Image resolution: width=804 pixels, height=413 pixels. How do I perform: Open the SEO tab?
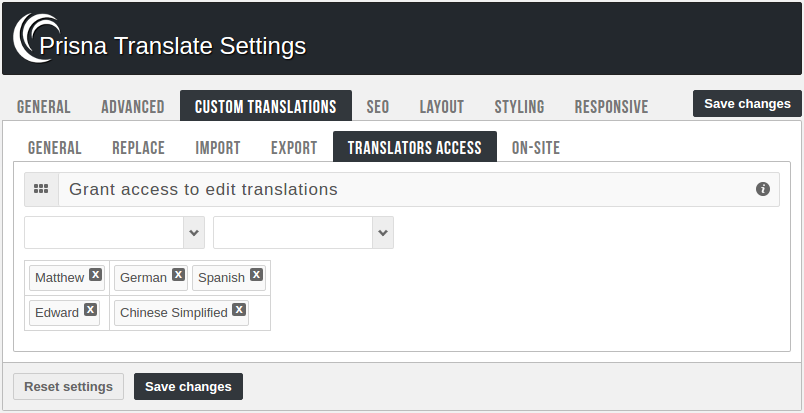pos(377,107)
